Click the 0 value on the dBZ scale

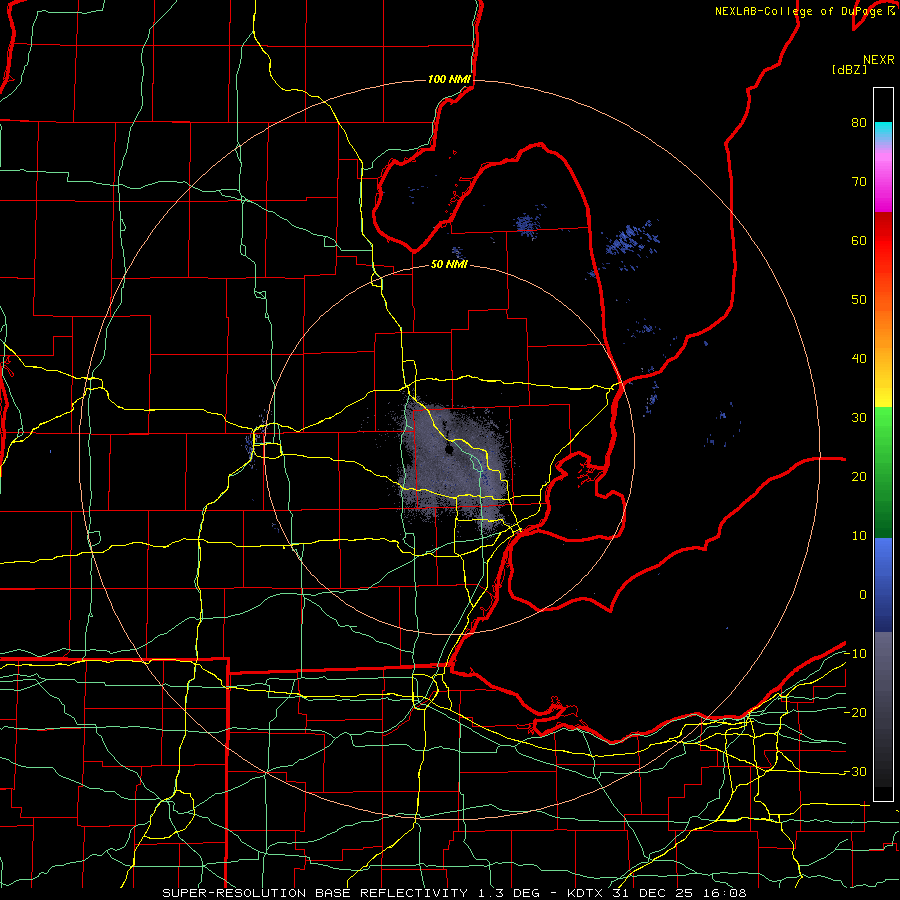[862, 595]
